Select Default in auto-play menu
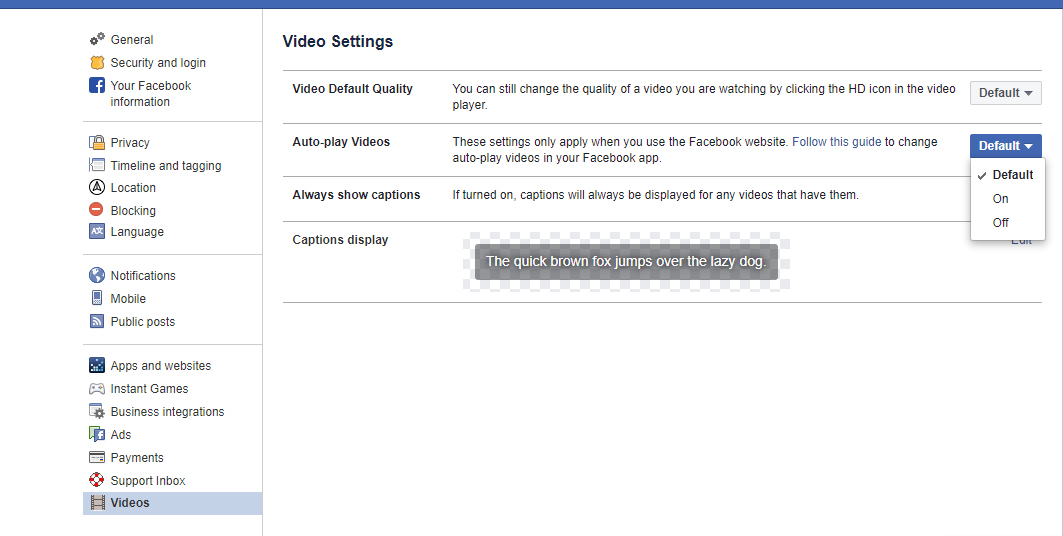This screenshot has width=1063, height=536. tap(1007, 175)
